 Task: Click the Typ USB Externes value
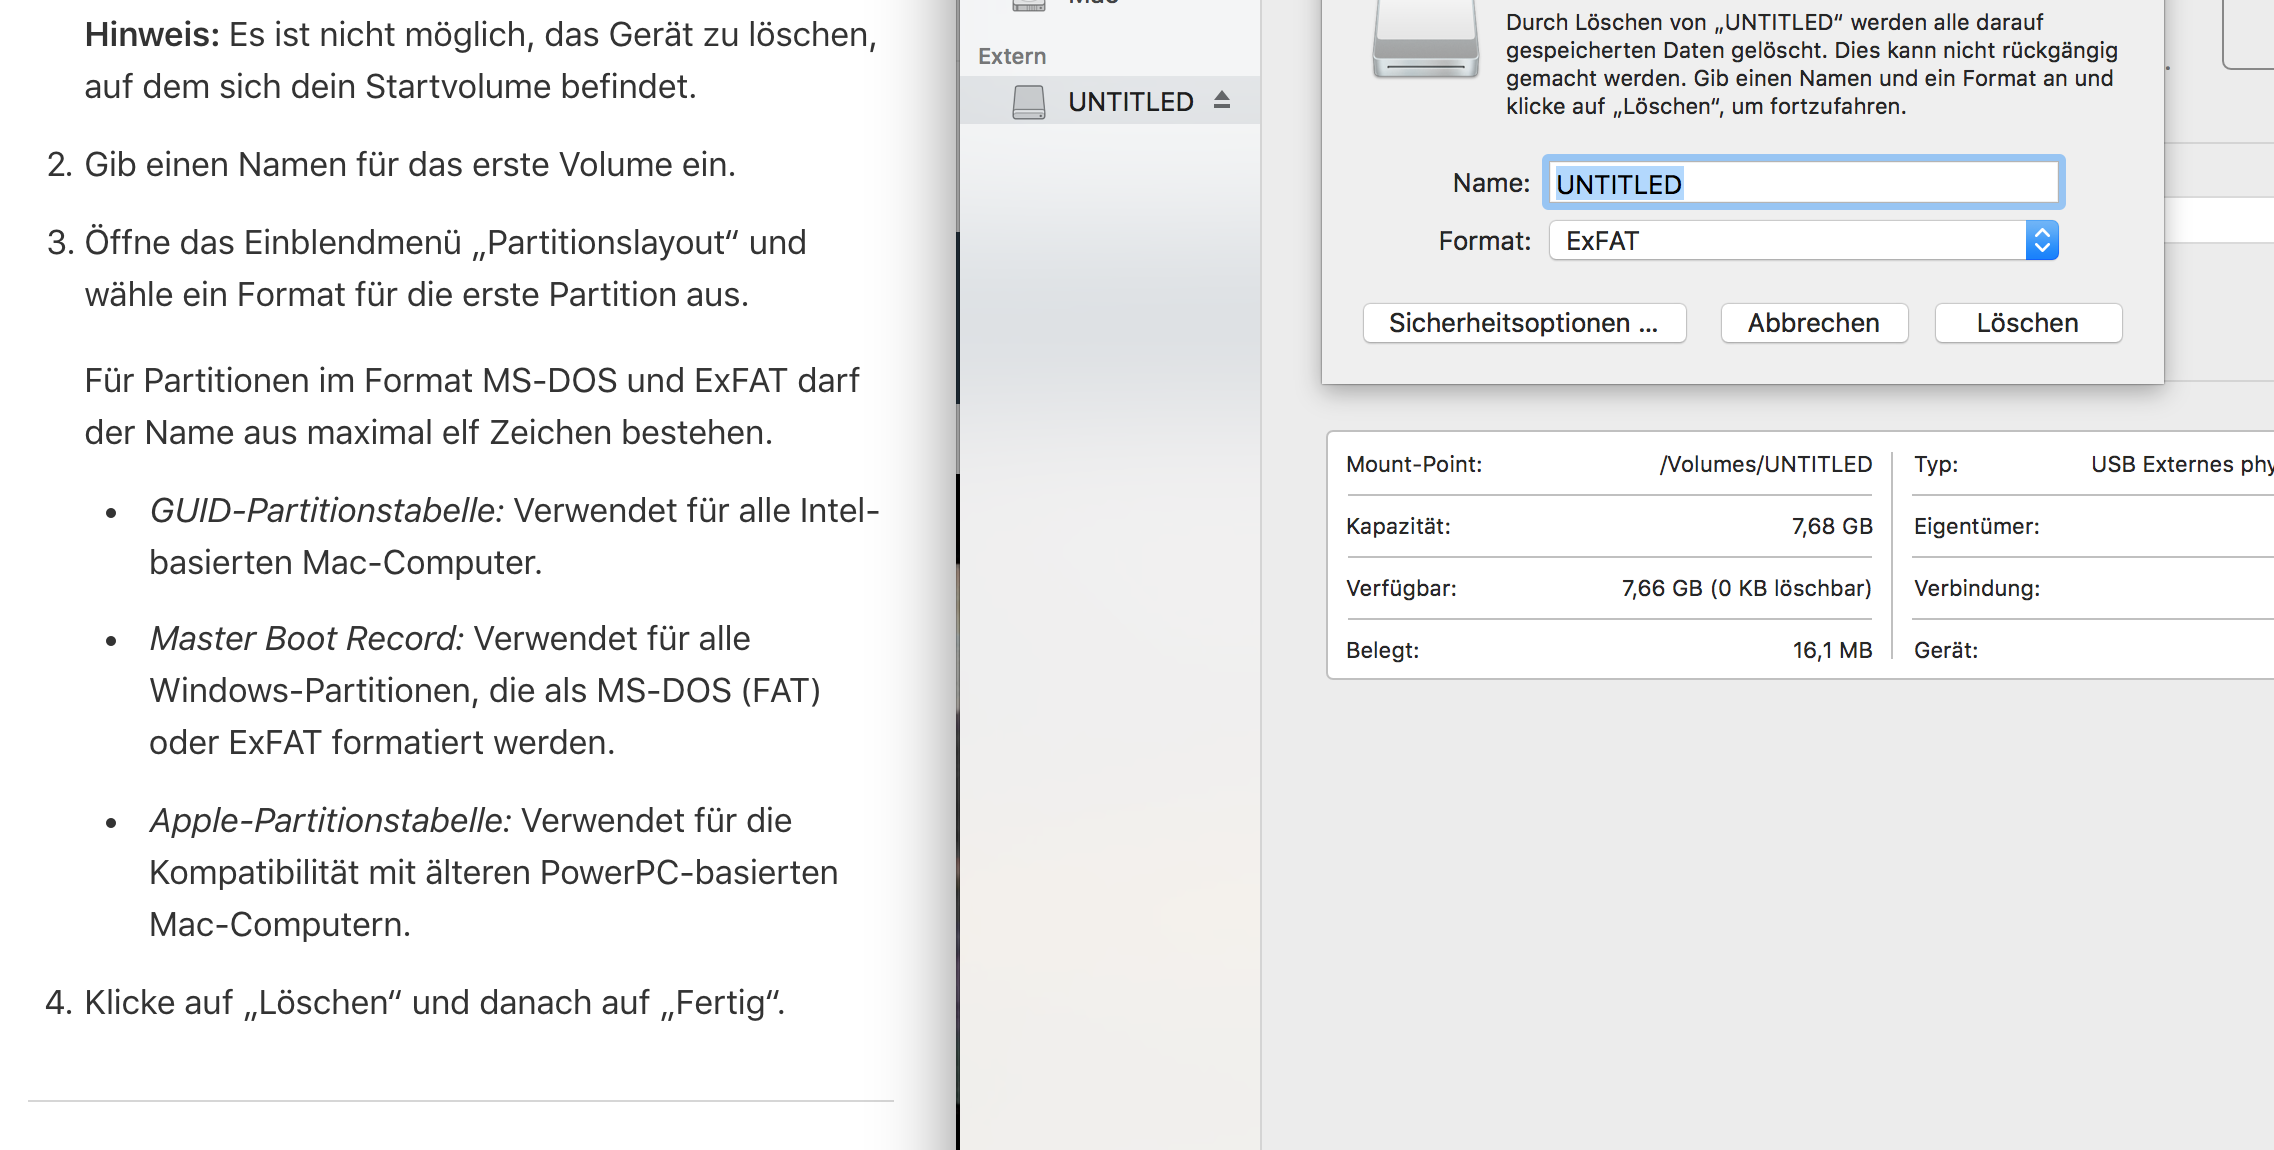(x=2180, y=464)
